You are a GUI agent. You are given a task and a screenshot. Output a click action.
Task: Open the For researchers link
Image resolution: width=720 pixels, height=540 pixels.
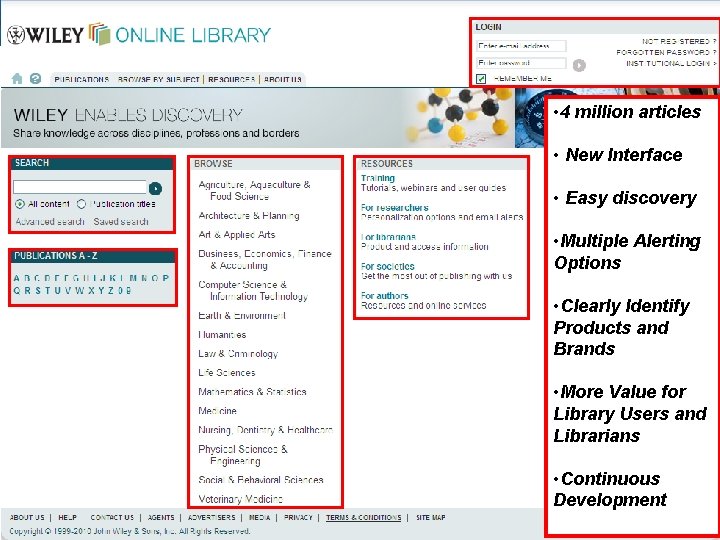coord(394,208)
